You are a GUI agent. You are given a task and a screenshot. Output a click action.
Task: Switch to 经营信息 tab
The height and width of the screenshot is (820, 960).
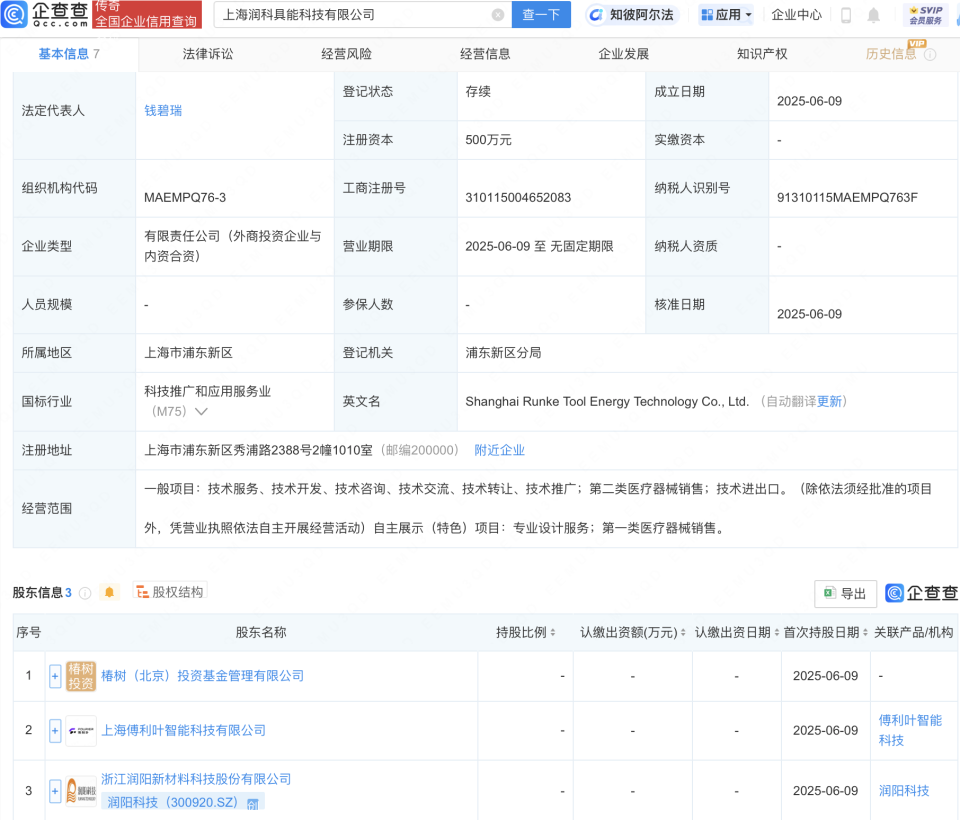point(485,54)
